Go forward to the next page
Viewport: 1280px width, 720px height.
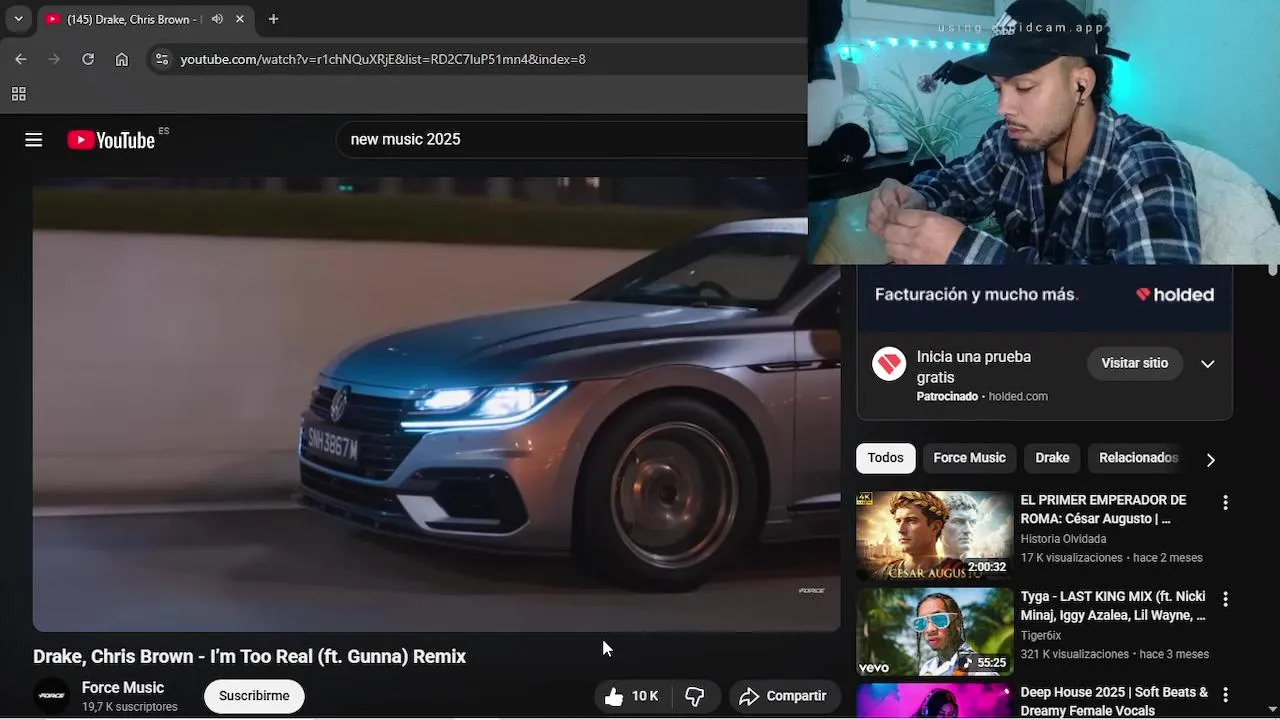[54, 59]
